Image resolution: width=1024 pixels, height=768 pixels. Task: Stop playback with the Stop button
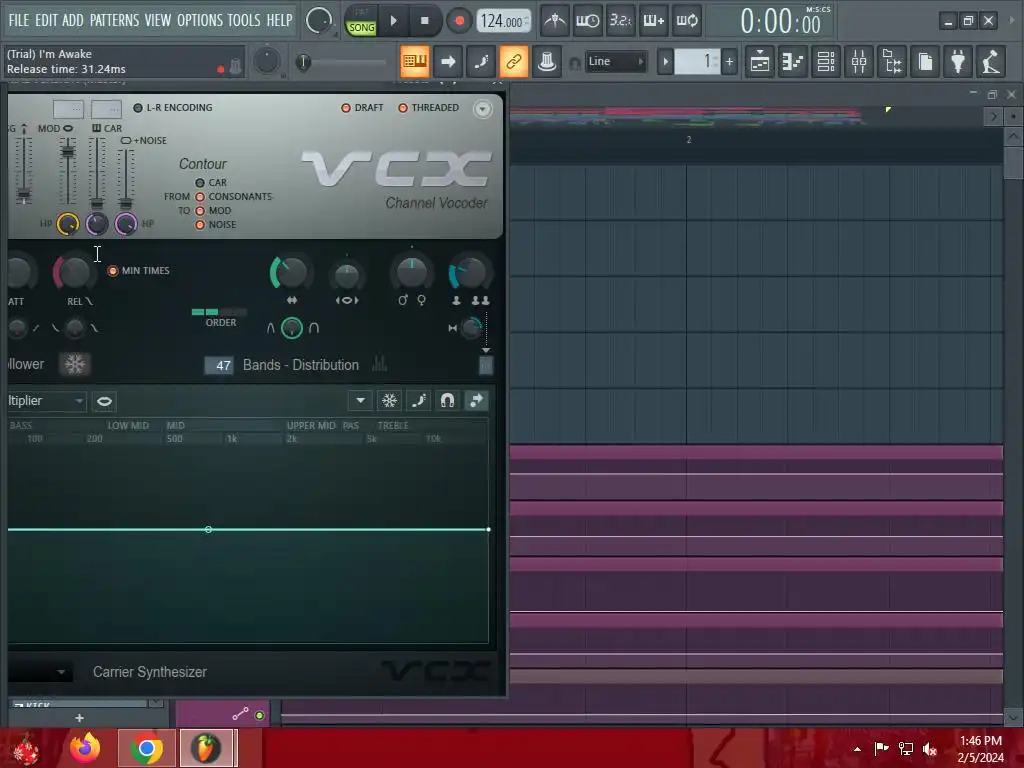424,21
